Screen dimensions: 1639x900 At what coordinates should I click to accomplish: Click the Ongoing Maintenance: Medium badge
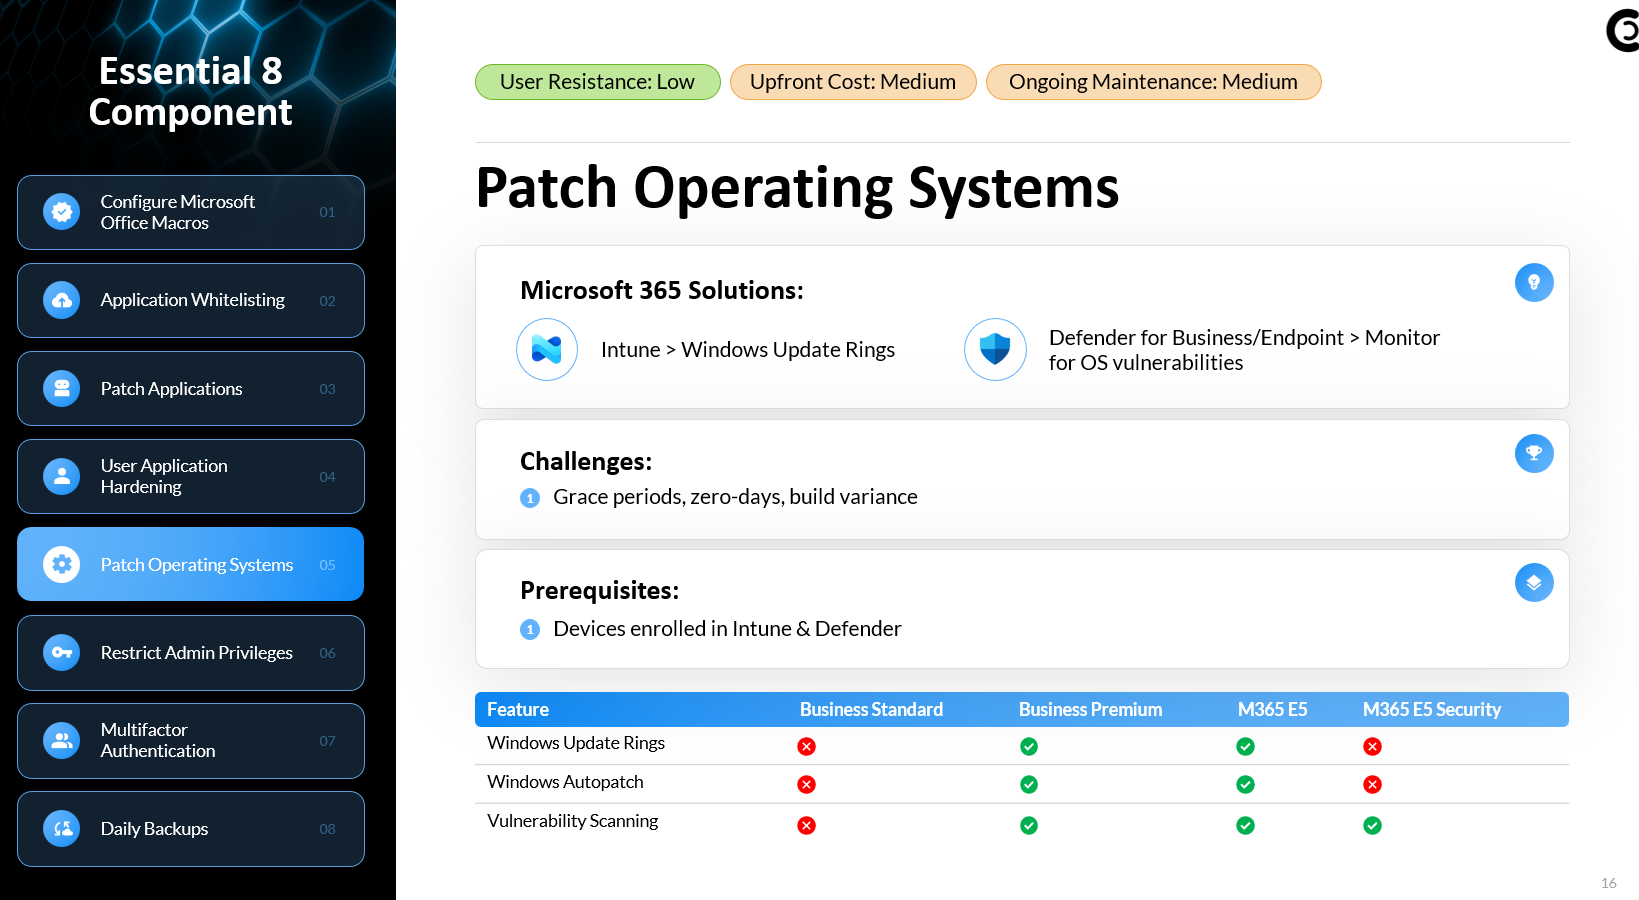pyautogui.click(x=1153, y=82)
